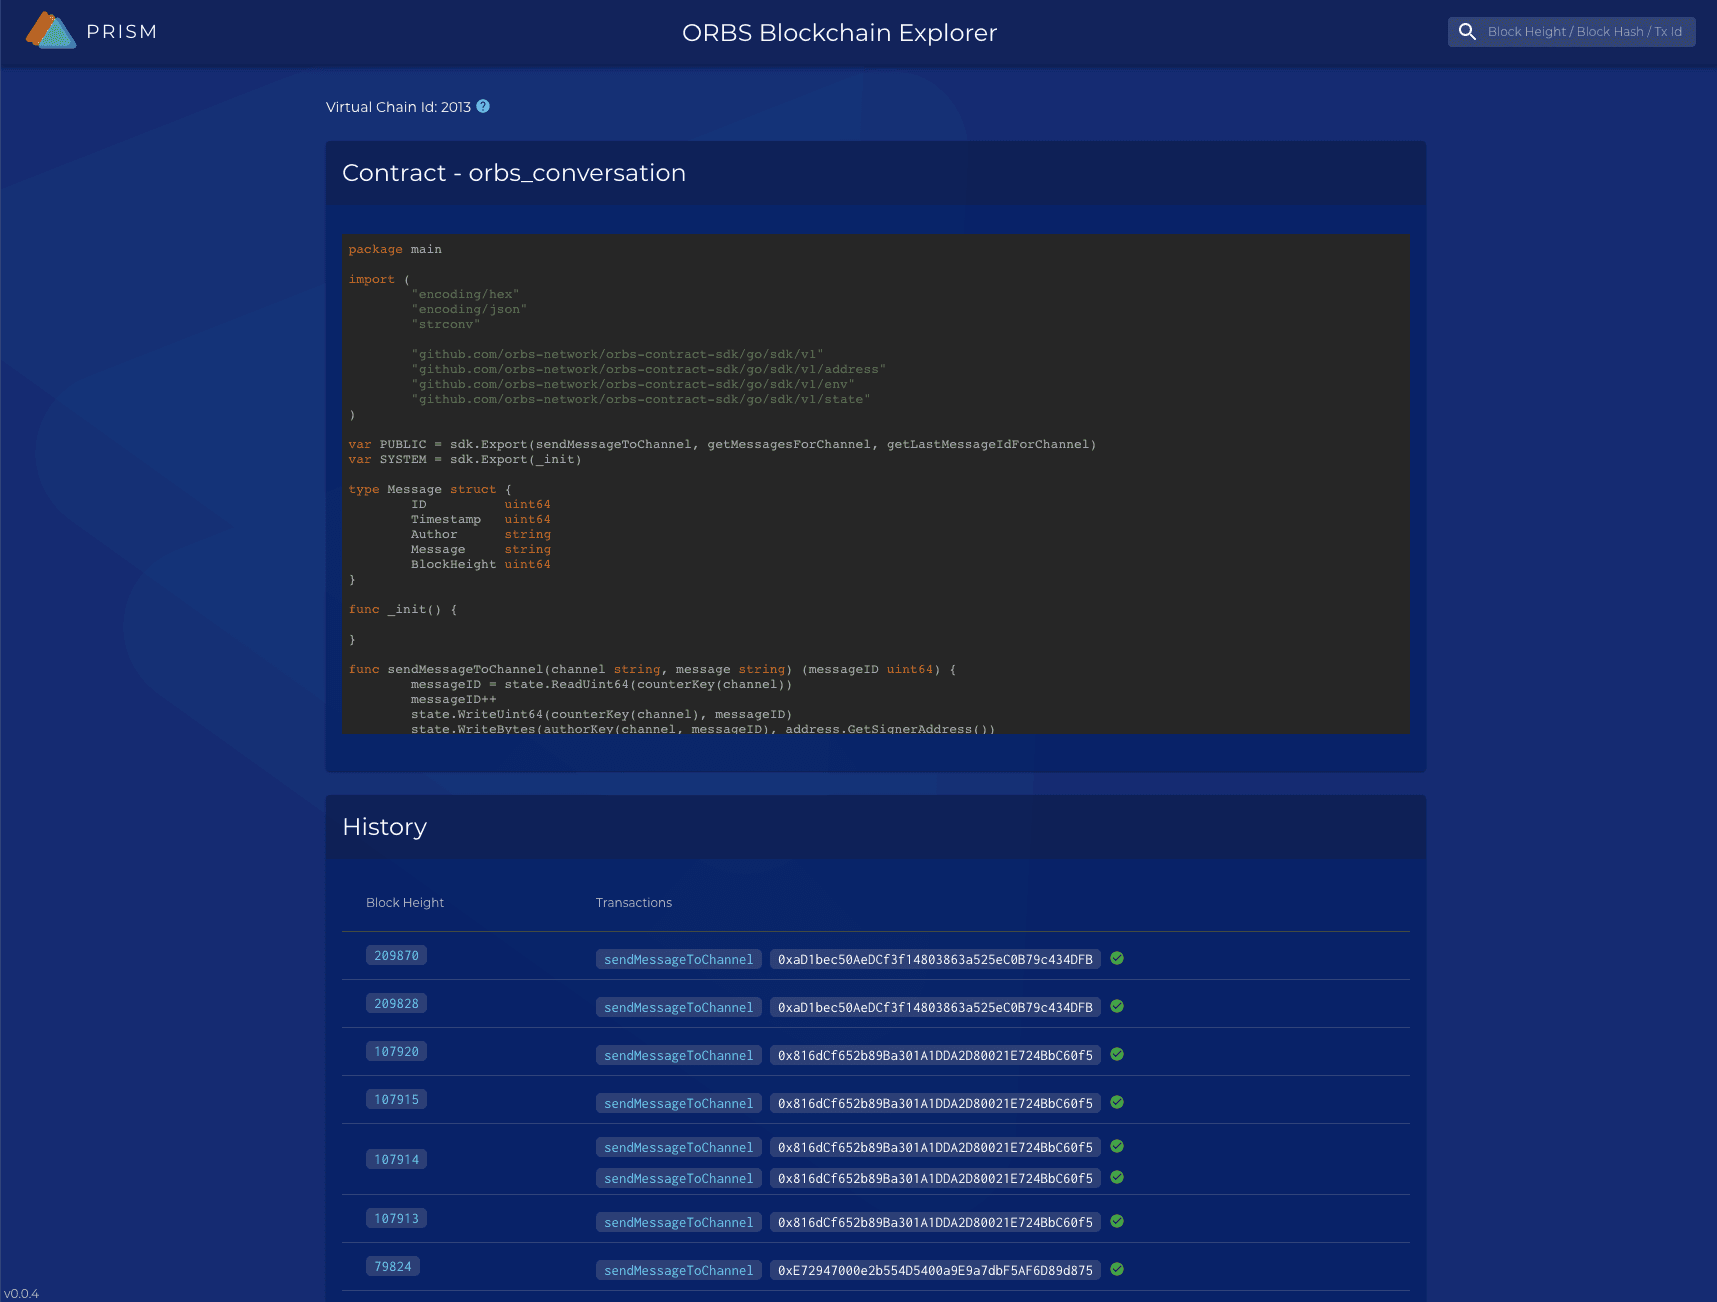The image size is (1717, 1302).
Task: Click signer address 0xE72947000e in block 79824 row
Action: [935, 1271]
